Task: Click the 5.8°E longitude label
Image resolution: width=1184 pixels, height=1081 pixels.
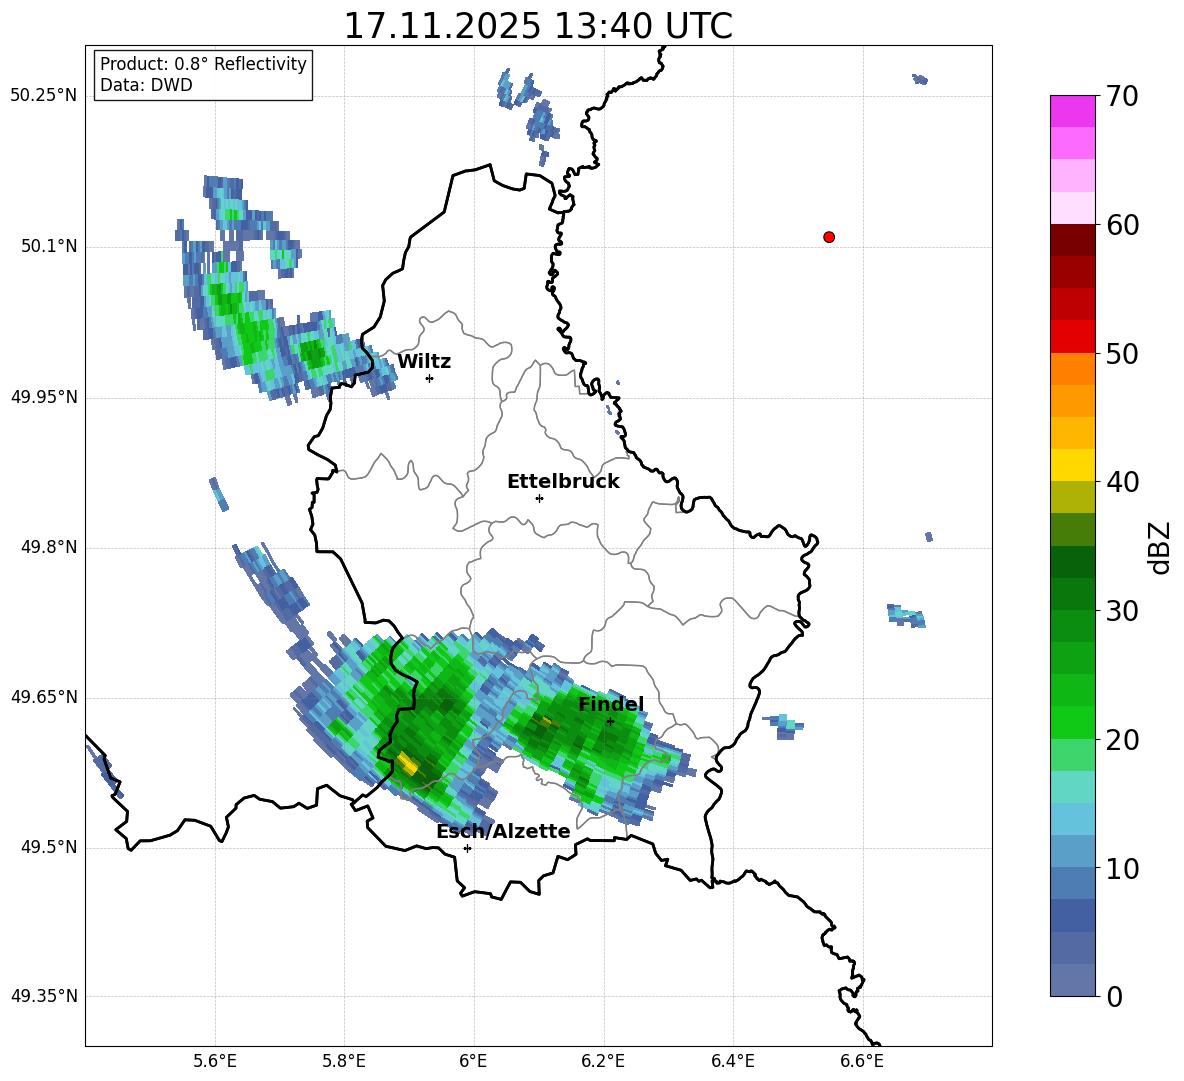Action: click(344, 1061)
